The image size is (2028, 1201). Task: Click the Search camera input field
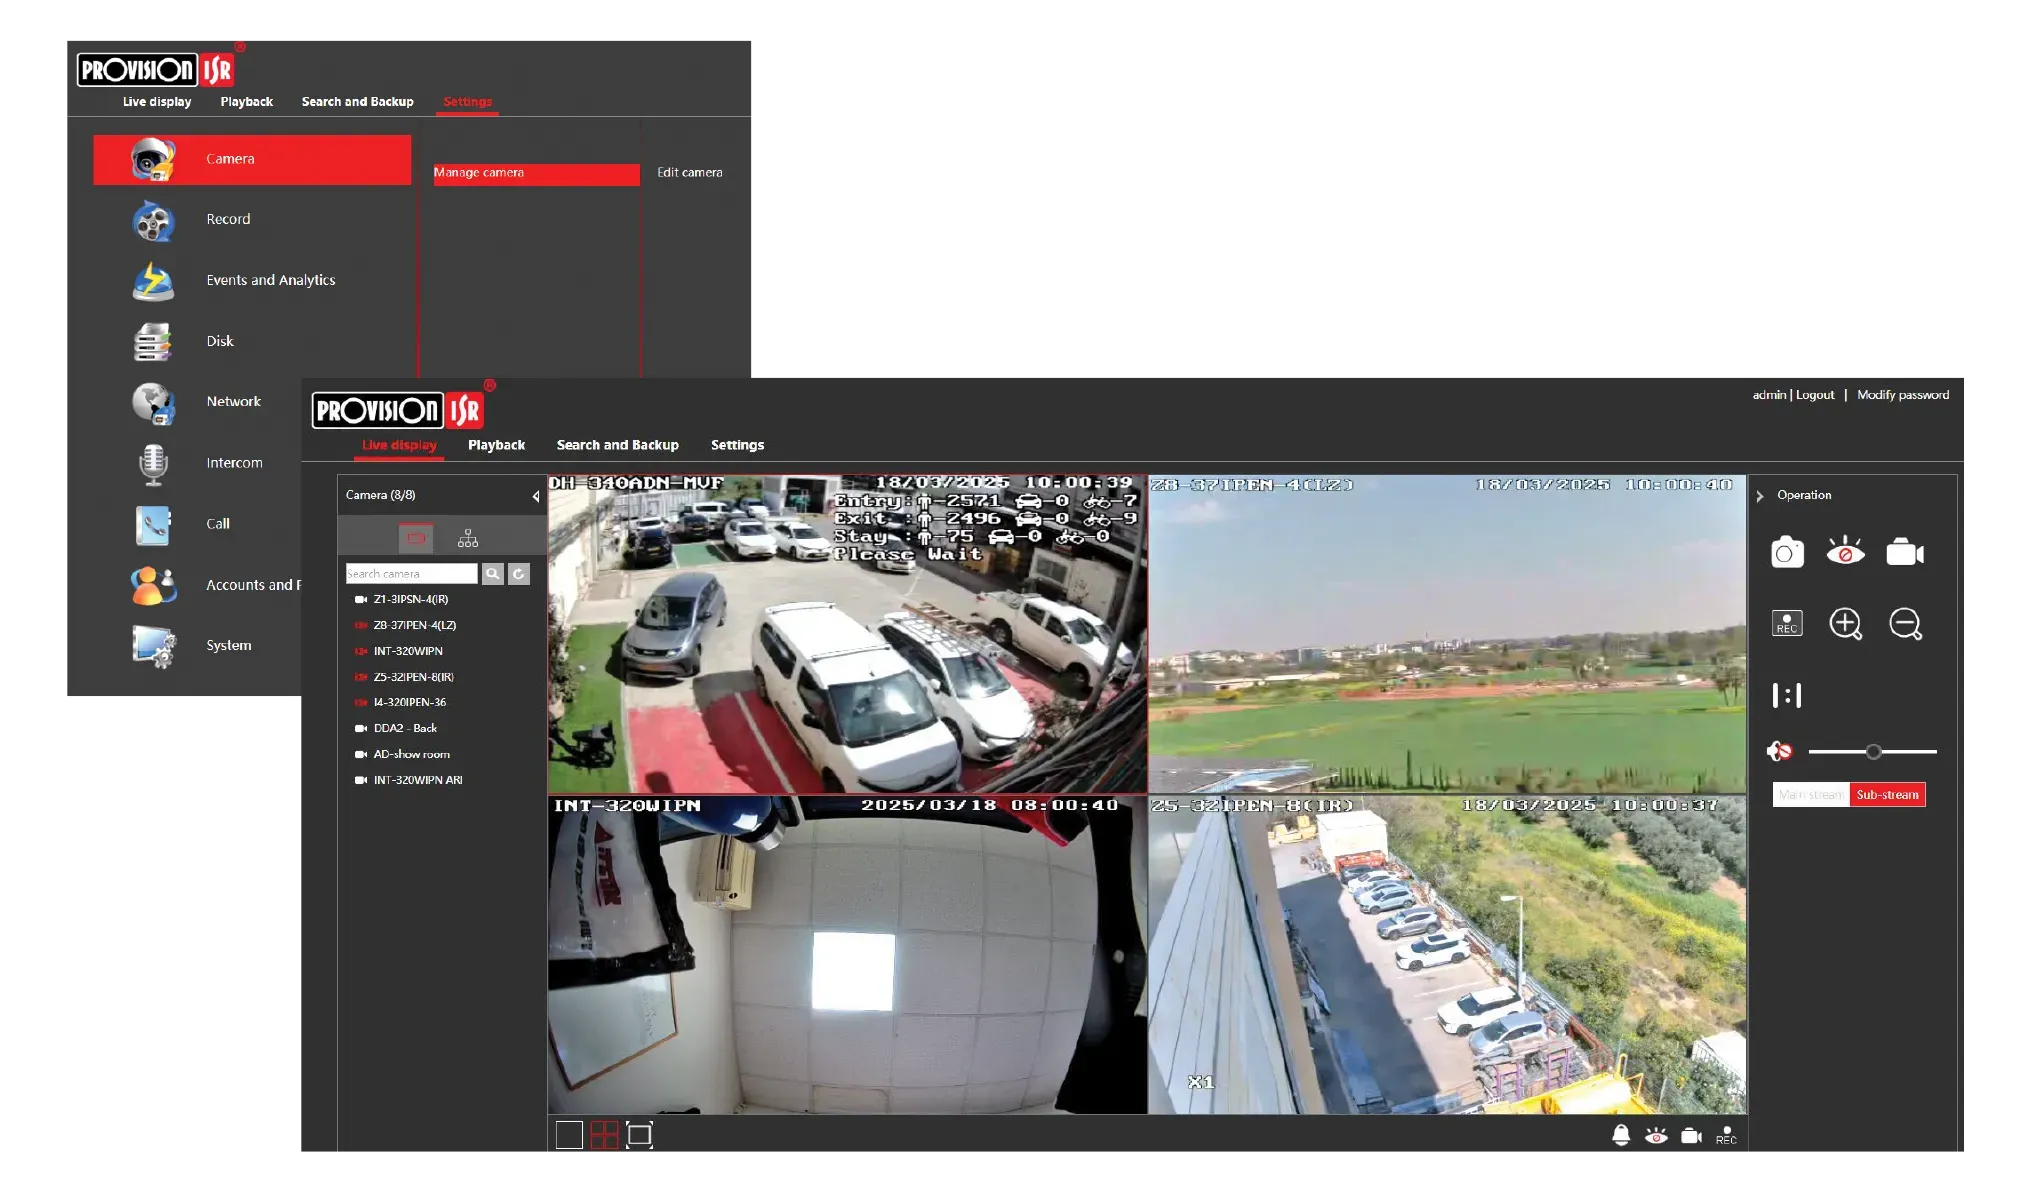coord(411,573)
